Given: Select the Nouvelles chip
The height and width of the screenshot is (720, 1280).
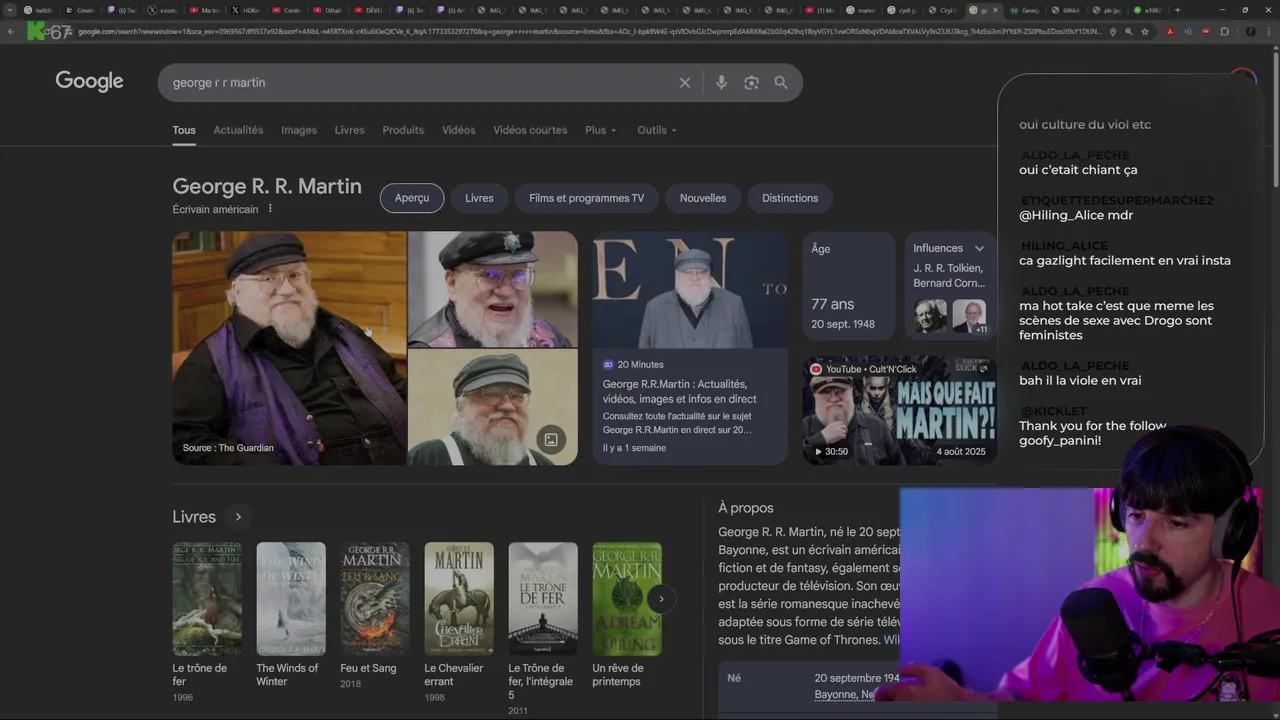Looking at the screenshot, I should coord(703,198).
